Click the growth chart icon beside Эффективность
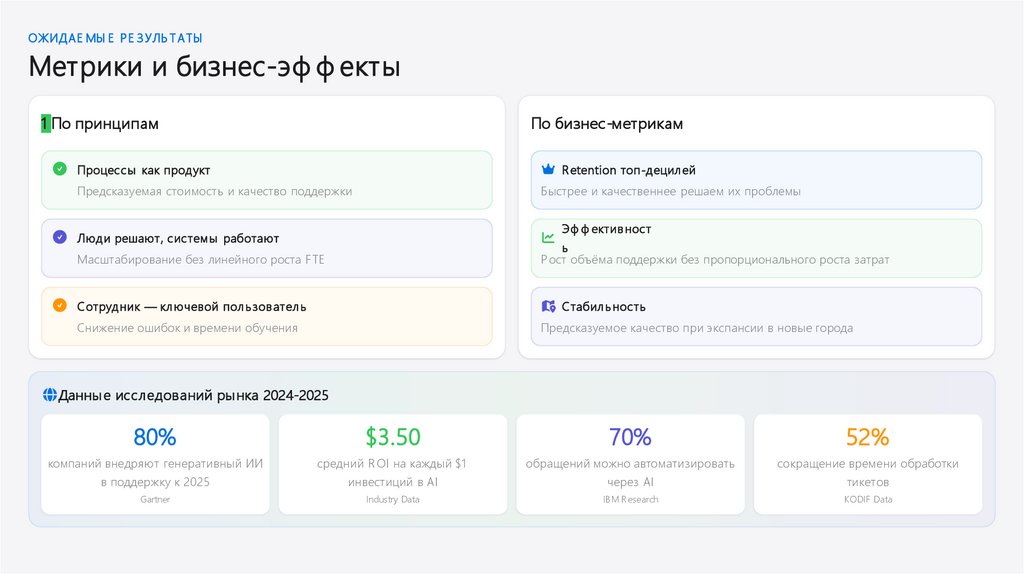Viewport: 1024px width, 574px height. (x=548, y=238)
